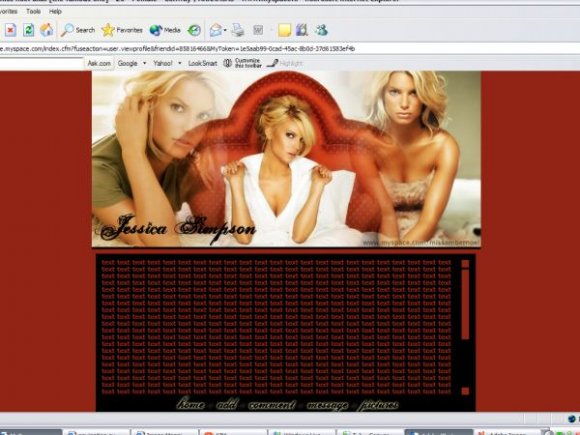Go to the Home page icon
Viewport: 580px width, 435px height.
[47, 30]
